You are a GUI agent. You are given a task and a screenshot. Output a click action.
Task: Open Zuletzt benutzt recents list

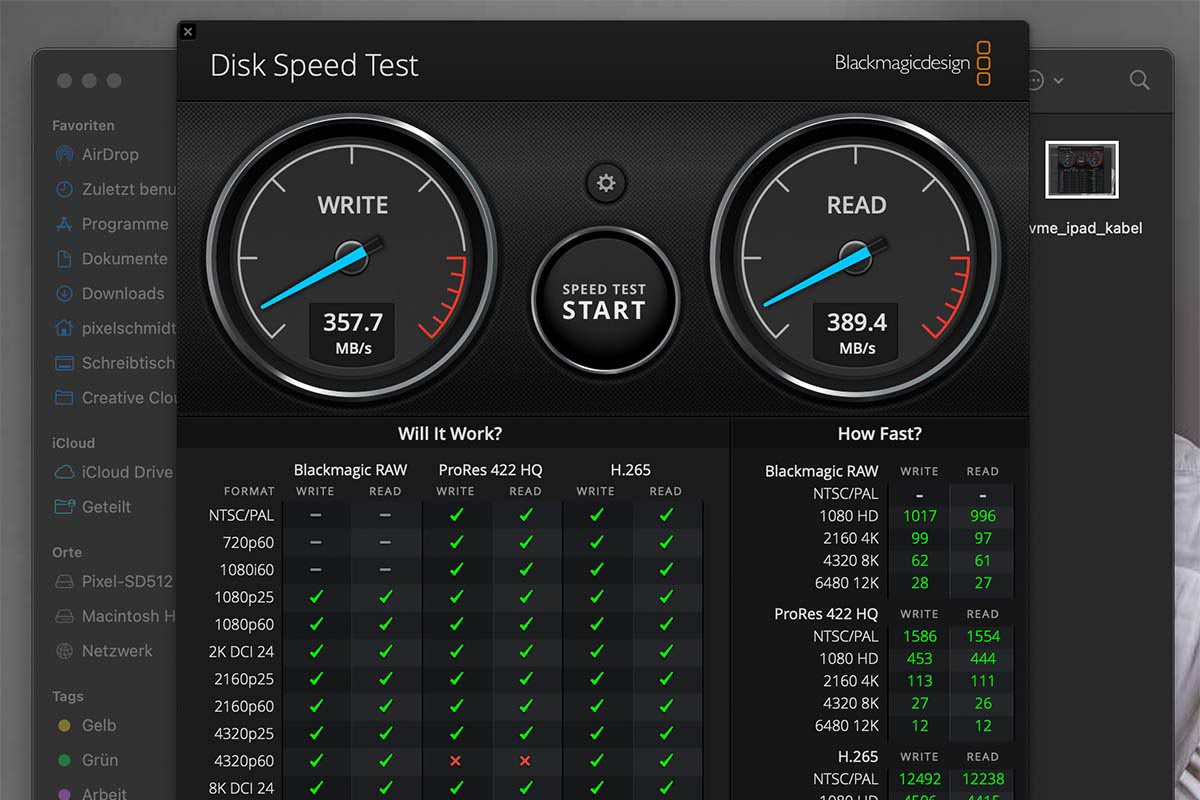(x=127, y=189)
